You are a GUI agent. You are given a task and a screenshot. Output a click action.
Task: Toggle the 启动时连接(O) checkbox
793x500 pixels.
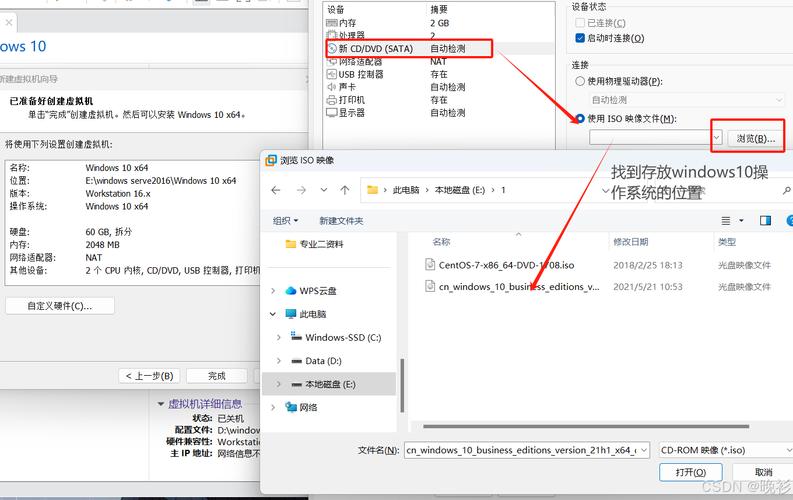point(580,38)
